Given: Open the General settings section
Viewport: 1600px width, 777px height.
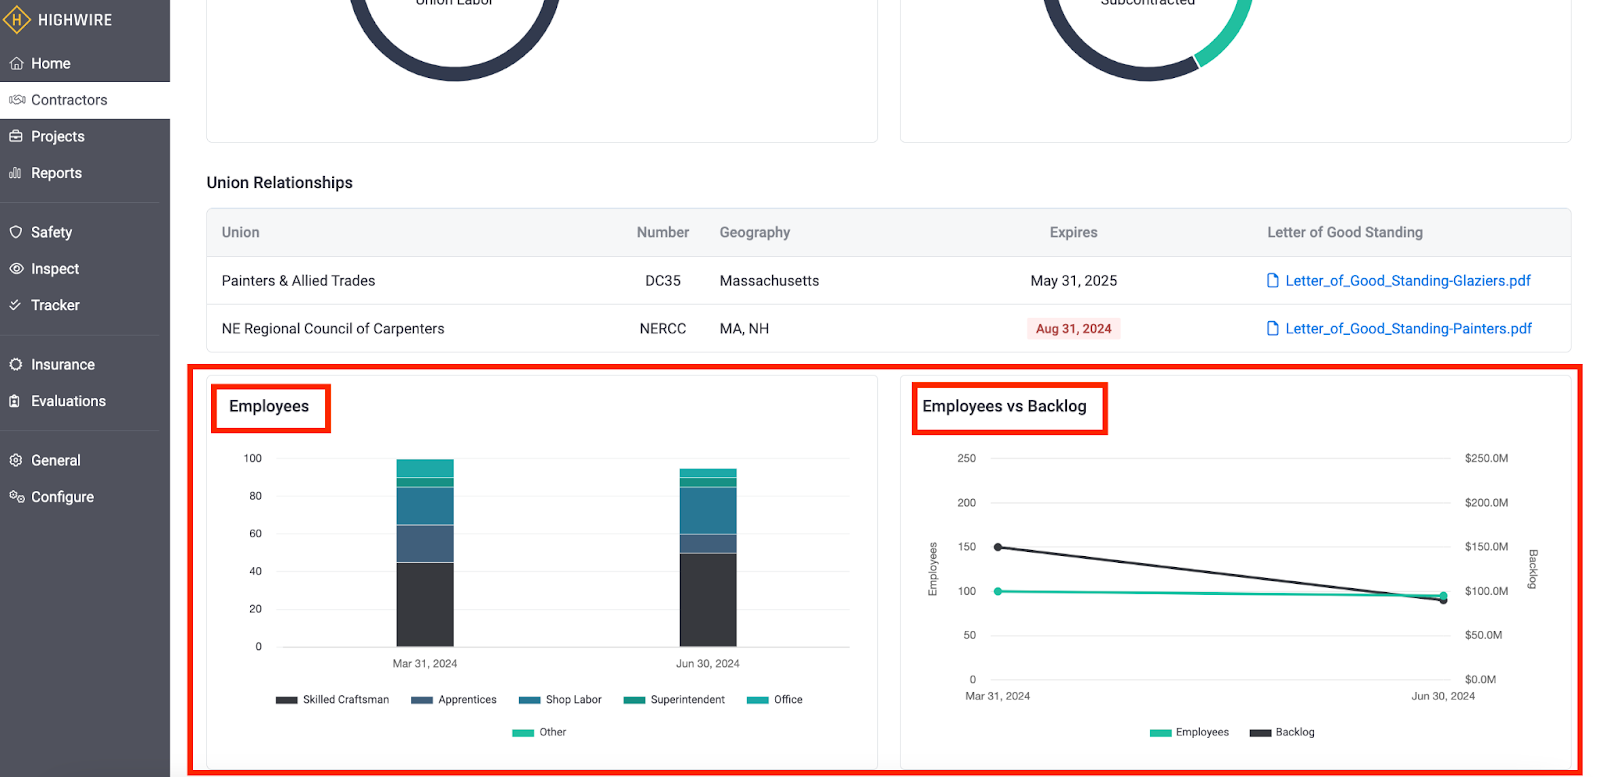Looking at the screenshot, I should 55,461.
